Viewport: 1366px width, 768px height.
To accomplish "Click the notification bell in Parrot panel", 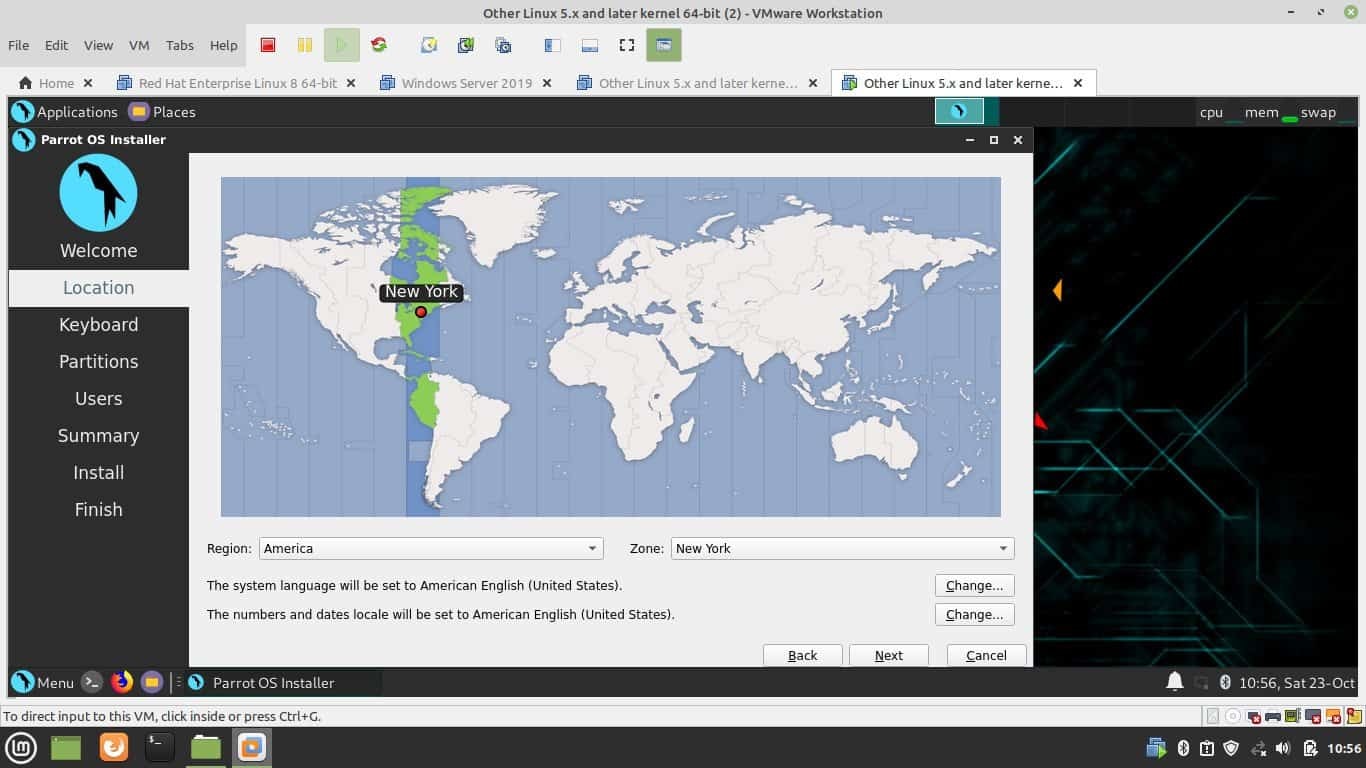I will pyautogui.click(x=1175, y=682).
